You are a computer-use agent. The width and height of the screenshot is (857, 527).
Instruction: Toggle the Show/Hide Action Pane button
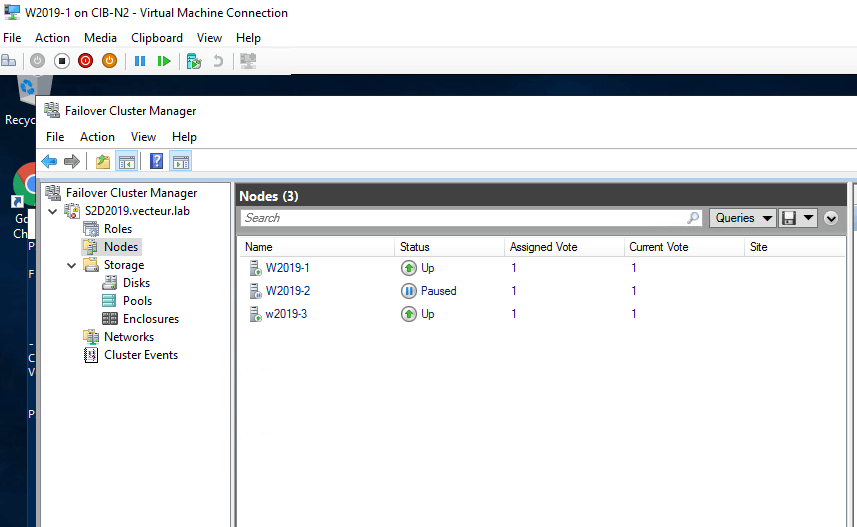tap(180, 161)
